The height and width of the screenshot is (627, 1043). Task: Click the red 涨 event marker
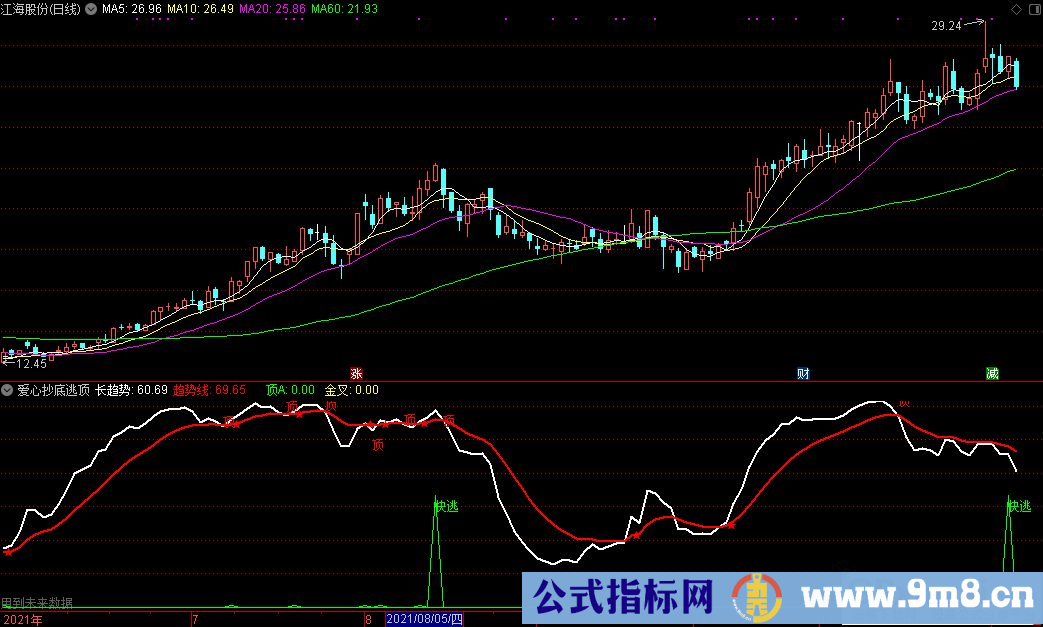click(x=357, y=374)
